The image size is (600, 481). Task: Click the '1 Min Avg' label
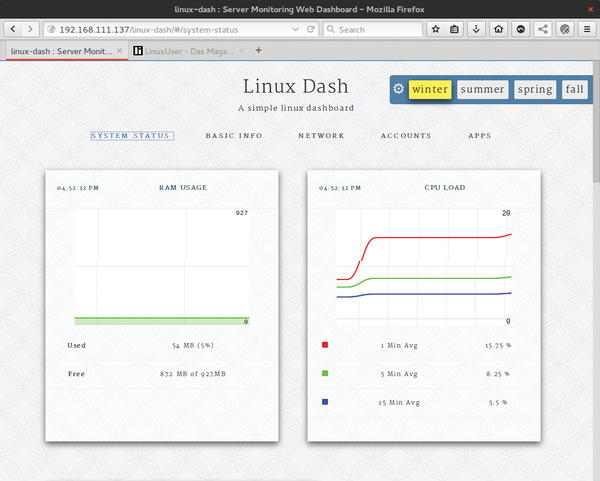(399, 346)
